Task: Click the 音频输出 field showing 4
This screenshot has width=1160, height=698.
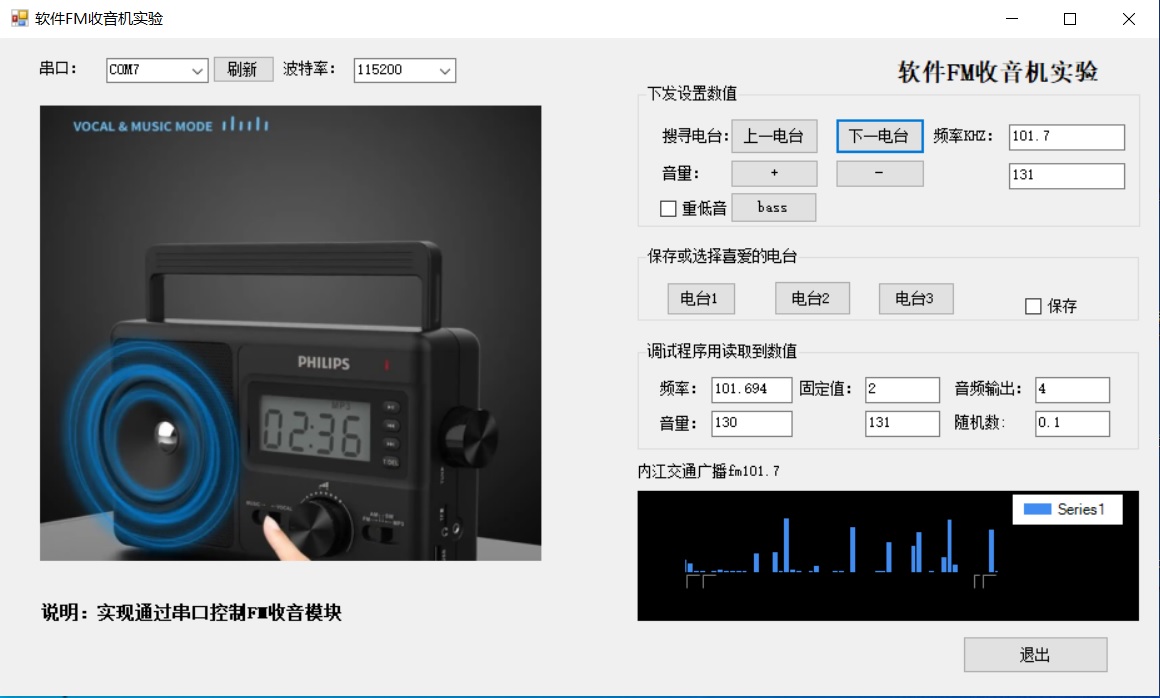Action: pos(1072,390)
